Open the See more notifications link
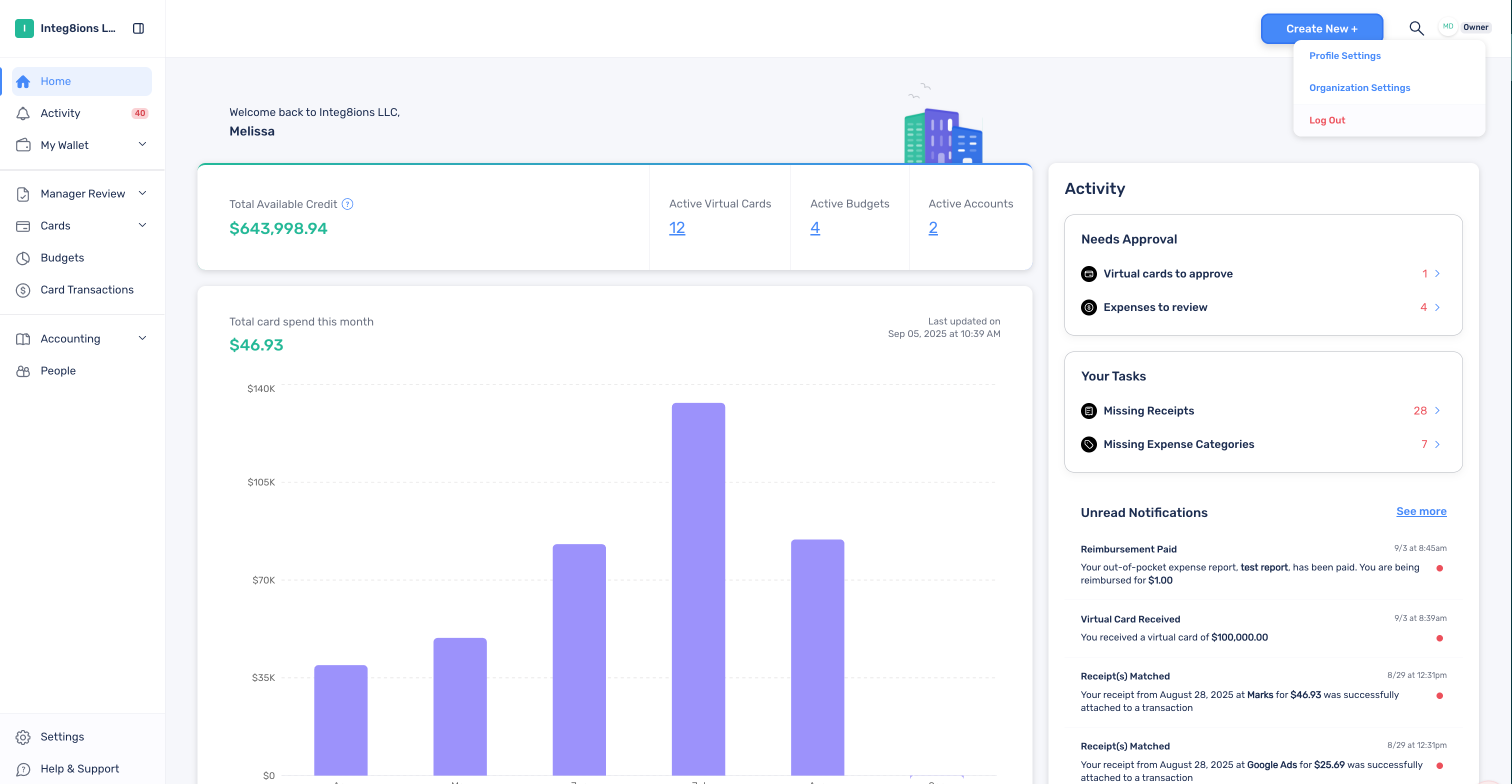This screenshot has width=1512, height=784. pyautogui.click(x=1421, y=511)
